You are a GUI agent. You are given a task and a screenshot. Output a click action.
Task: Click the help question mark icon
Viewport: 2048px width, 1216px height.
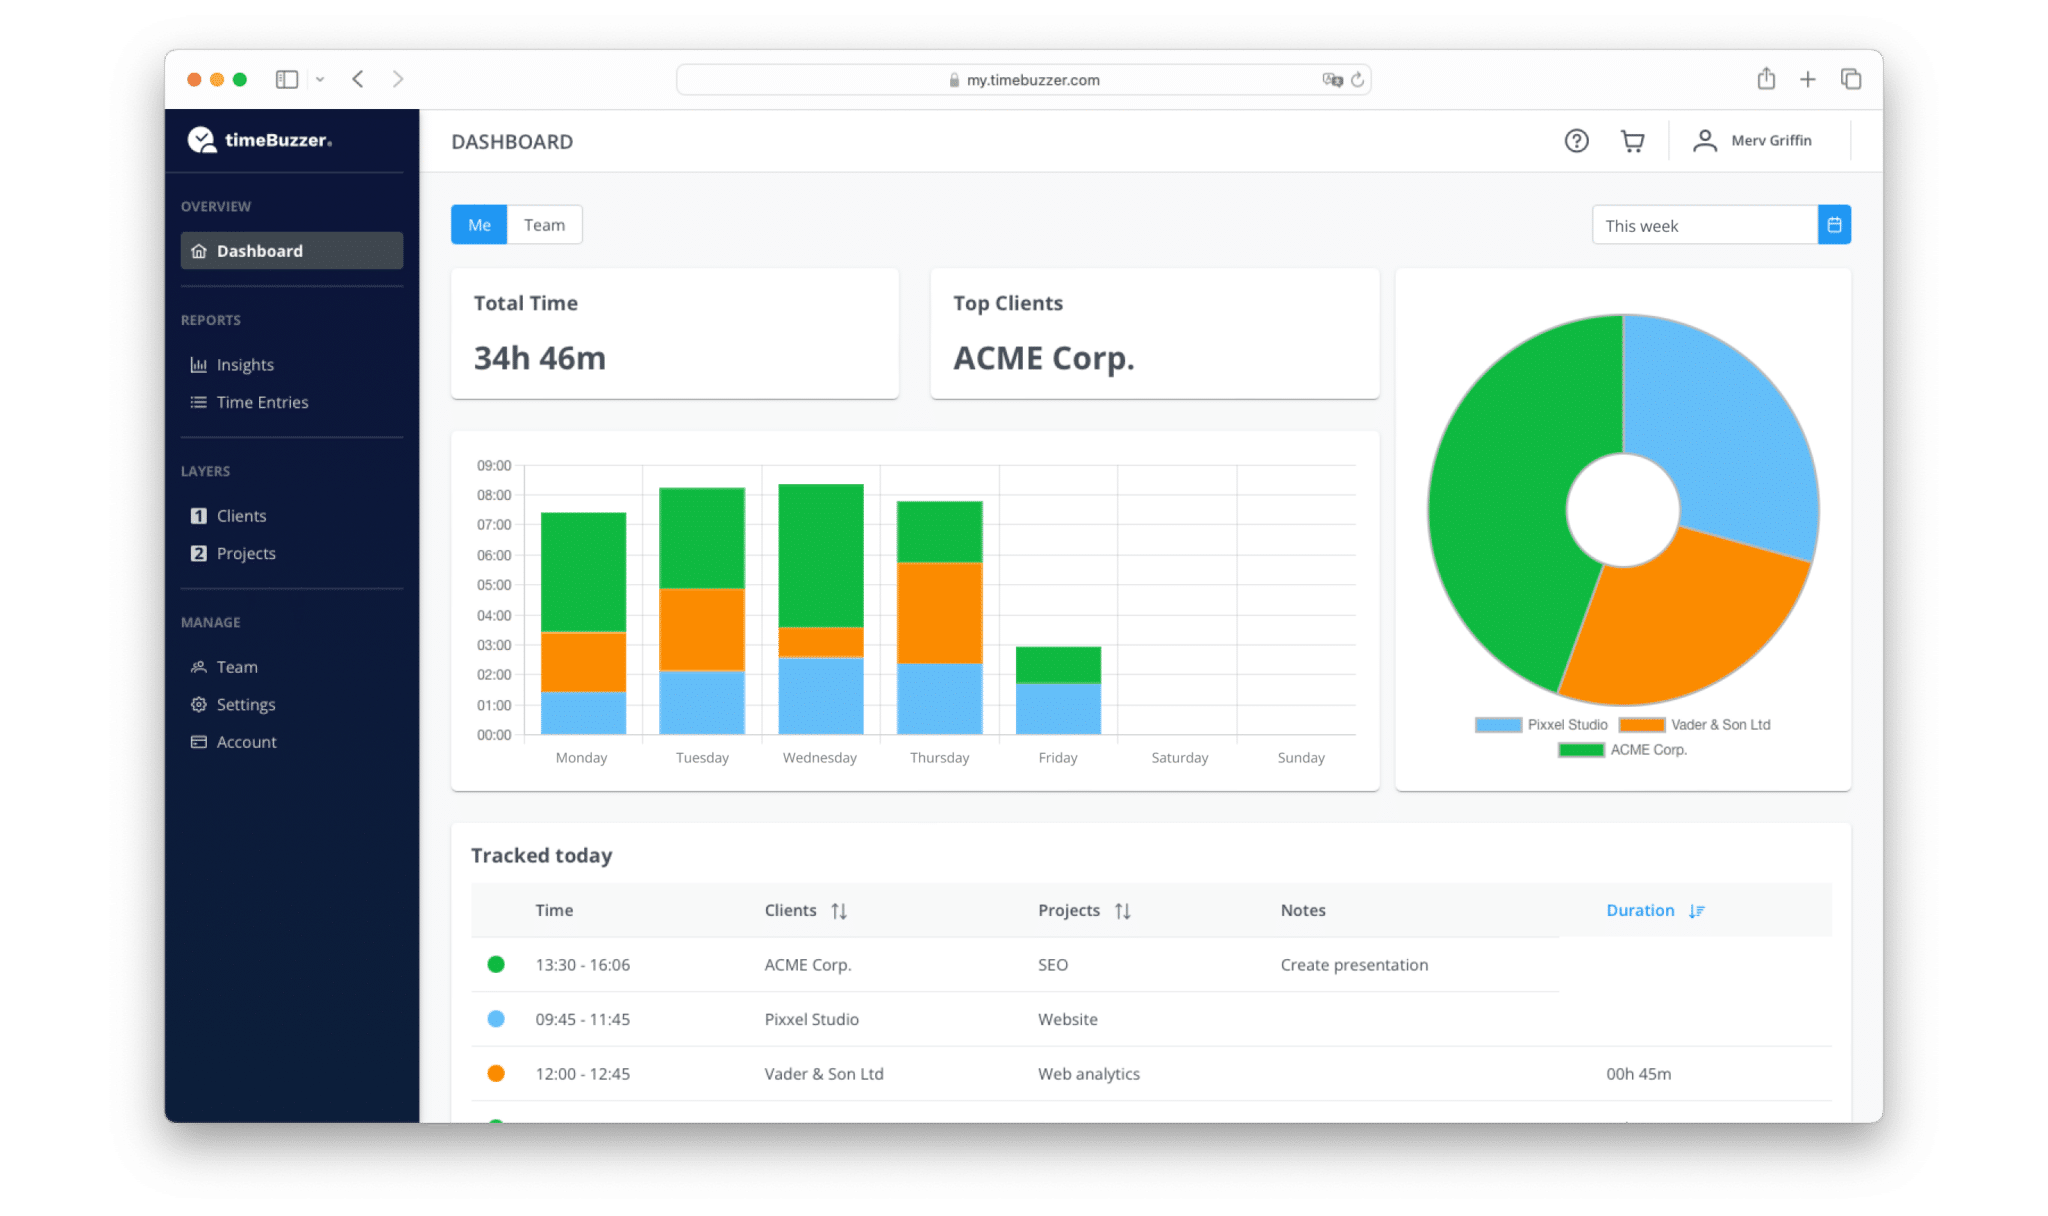[1576, 140]
